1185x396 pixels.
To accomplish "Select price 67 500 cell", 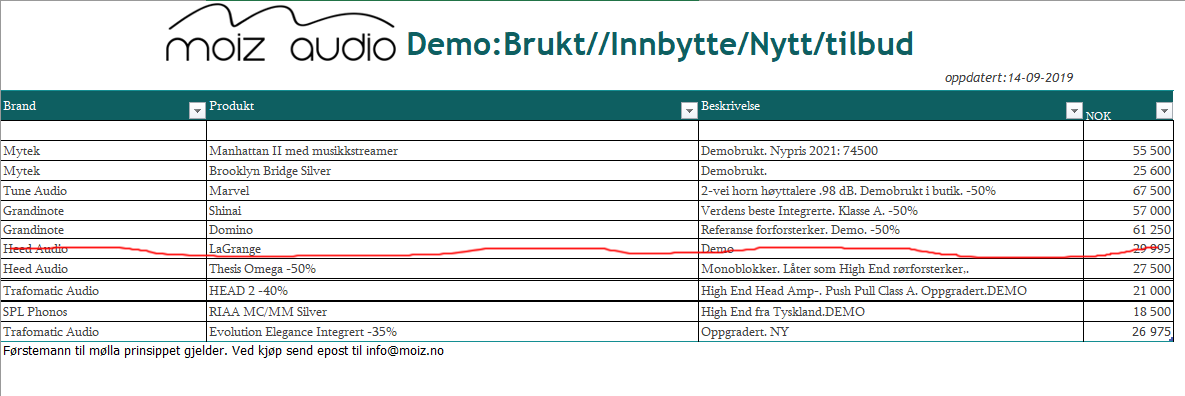I will (1128, 190).
